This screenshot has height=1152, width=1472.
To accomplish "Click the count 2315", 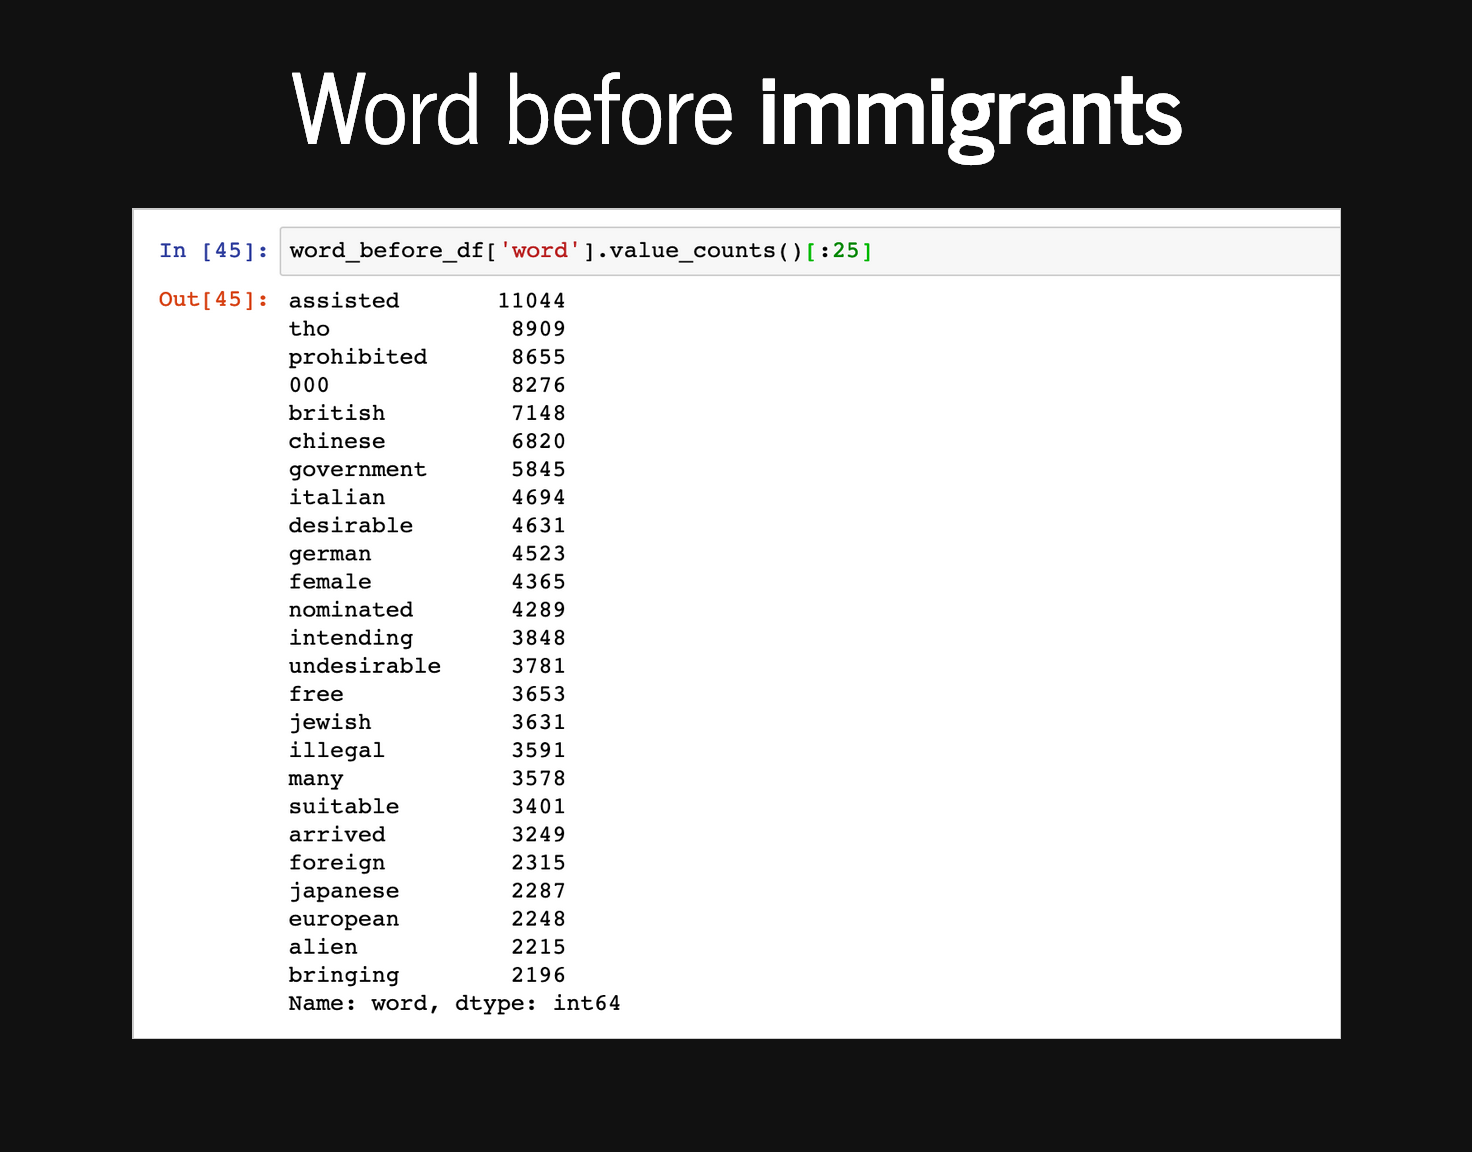I will pyautogui.click(x=539, y=862).
